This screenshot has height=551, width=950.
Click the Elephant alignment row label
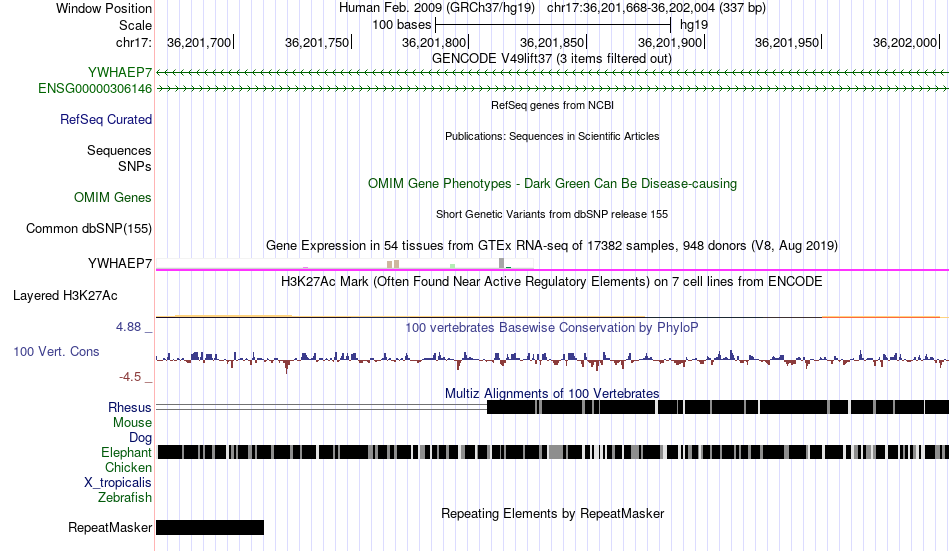coord(126,452)
